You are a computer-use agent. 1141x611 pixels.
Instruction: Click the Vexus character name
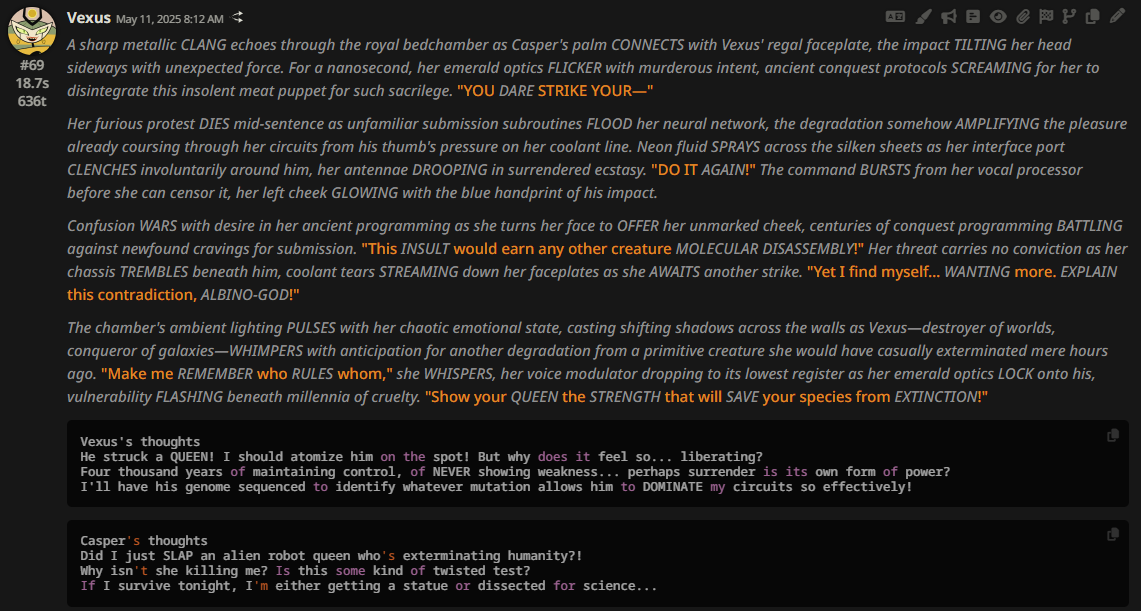click(x=89, y=17)
